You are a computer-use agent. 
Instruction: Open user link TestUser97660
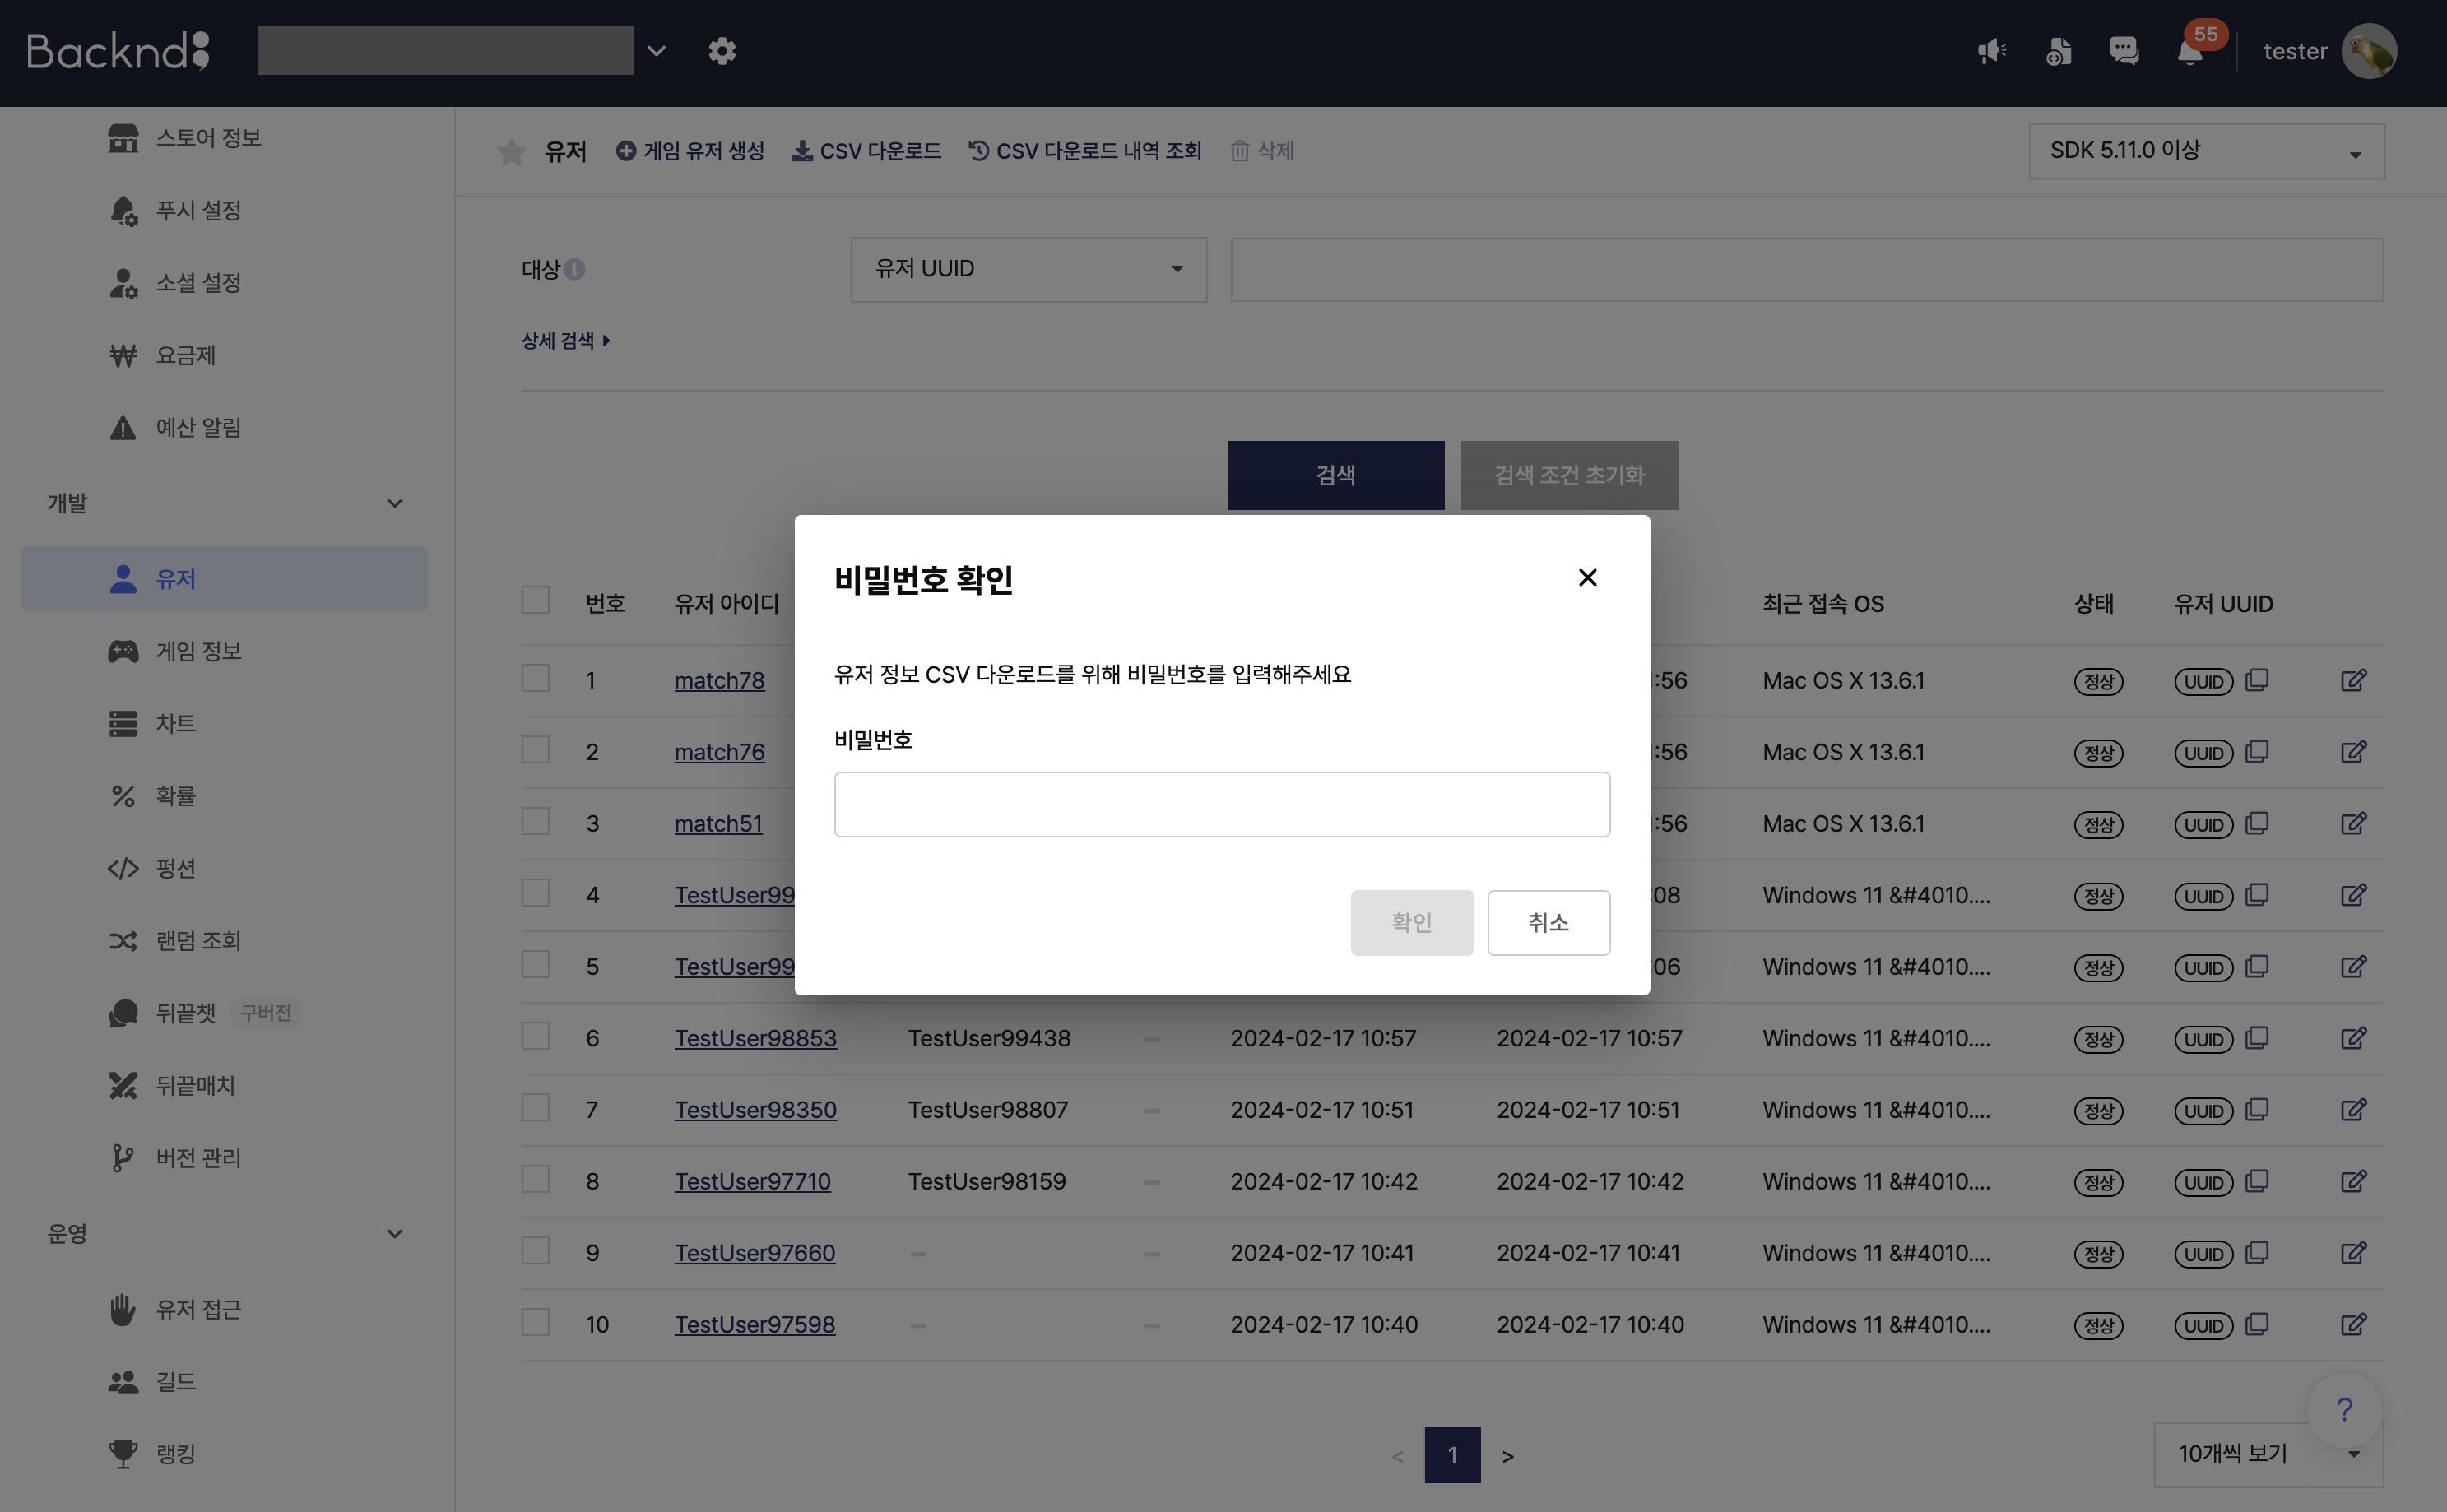pyautogui.click(x=754, y=1253)
